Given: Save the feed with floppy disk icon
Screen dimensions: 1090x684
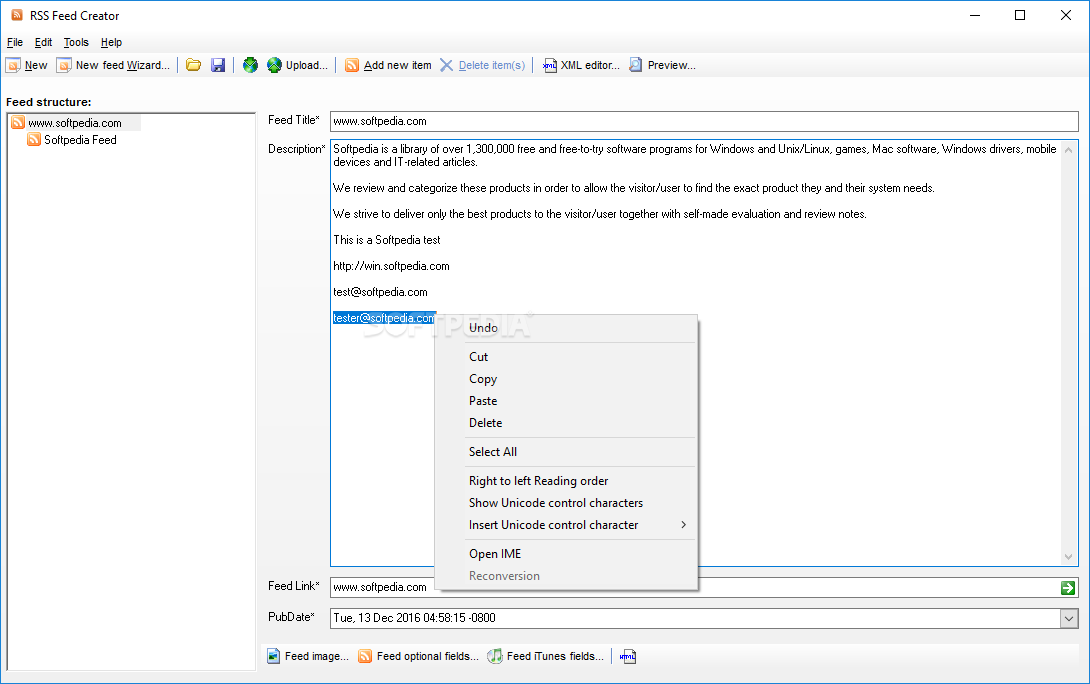Looking at the screenshot, I should click(x=218, y=65).
